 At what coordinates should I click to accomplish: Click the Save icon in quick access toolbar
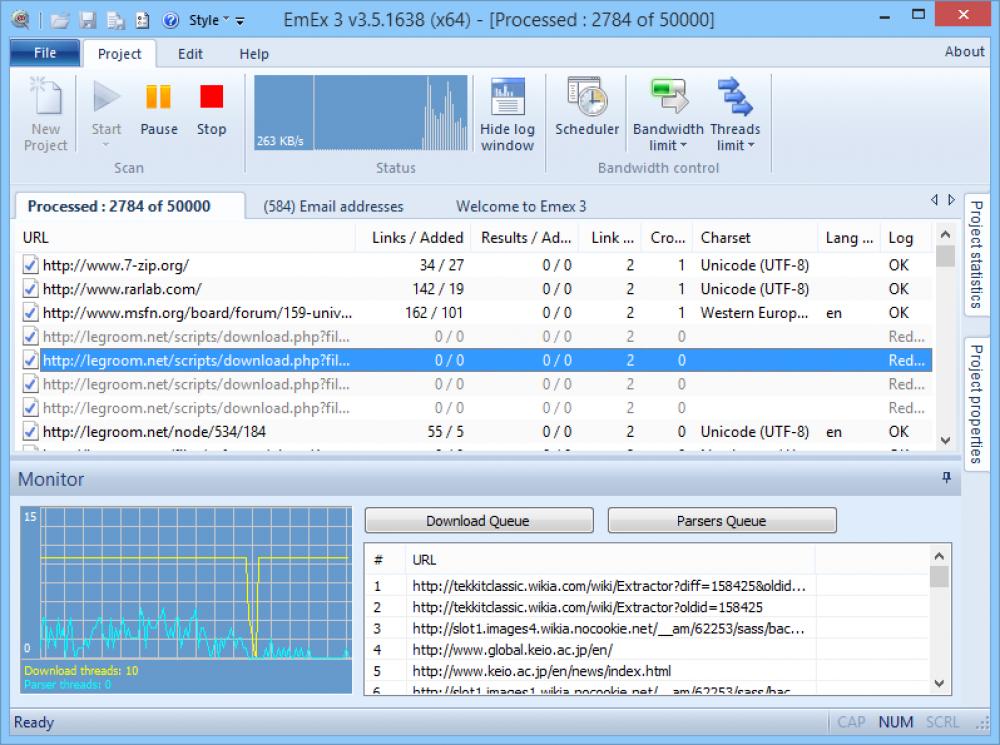[88, 18]
